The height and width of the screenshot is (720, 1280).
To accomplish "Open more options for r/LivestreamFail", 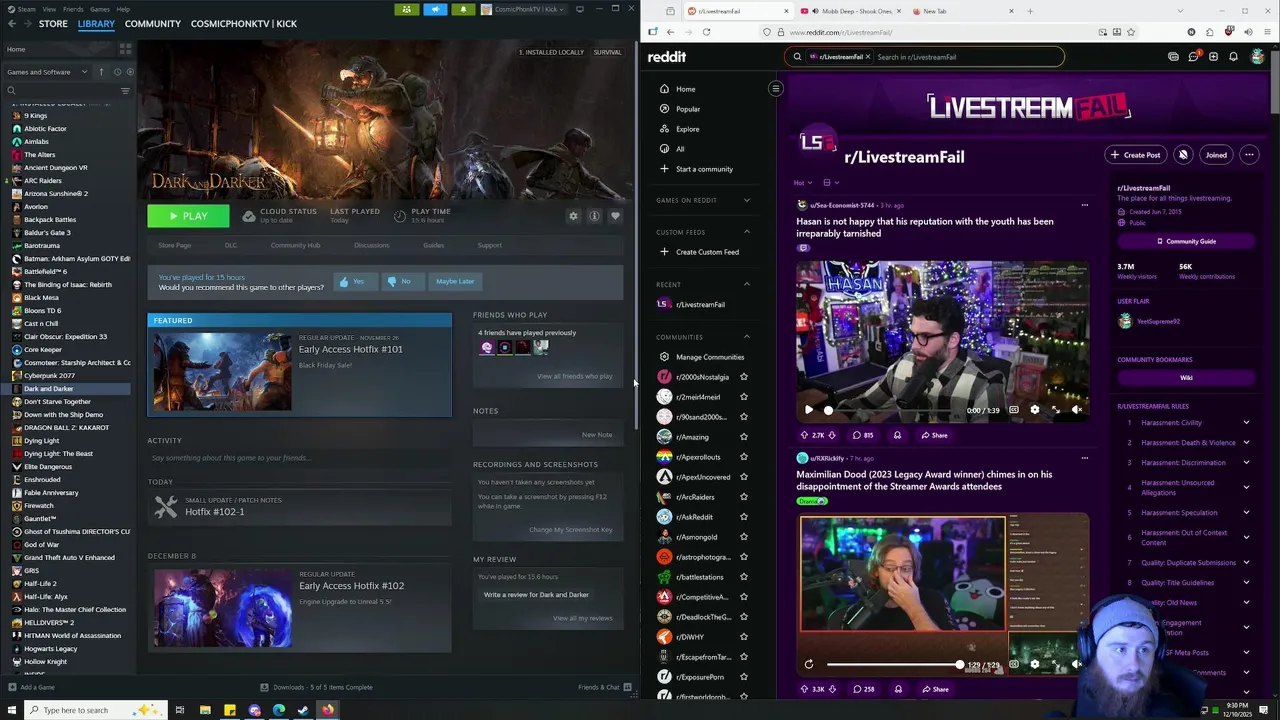I will click(x=1249, y=155).
